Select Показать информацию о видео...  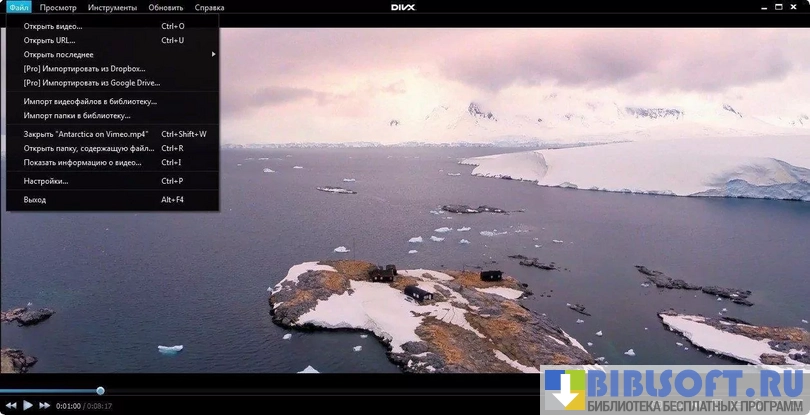(82, 162)
